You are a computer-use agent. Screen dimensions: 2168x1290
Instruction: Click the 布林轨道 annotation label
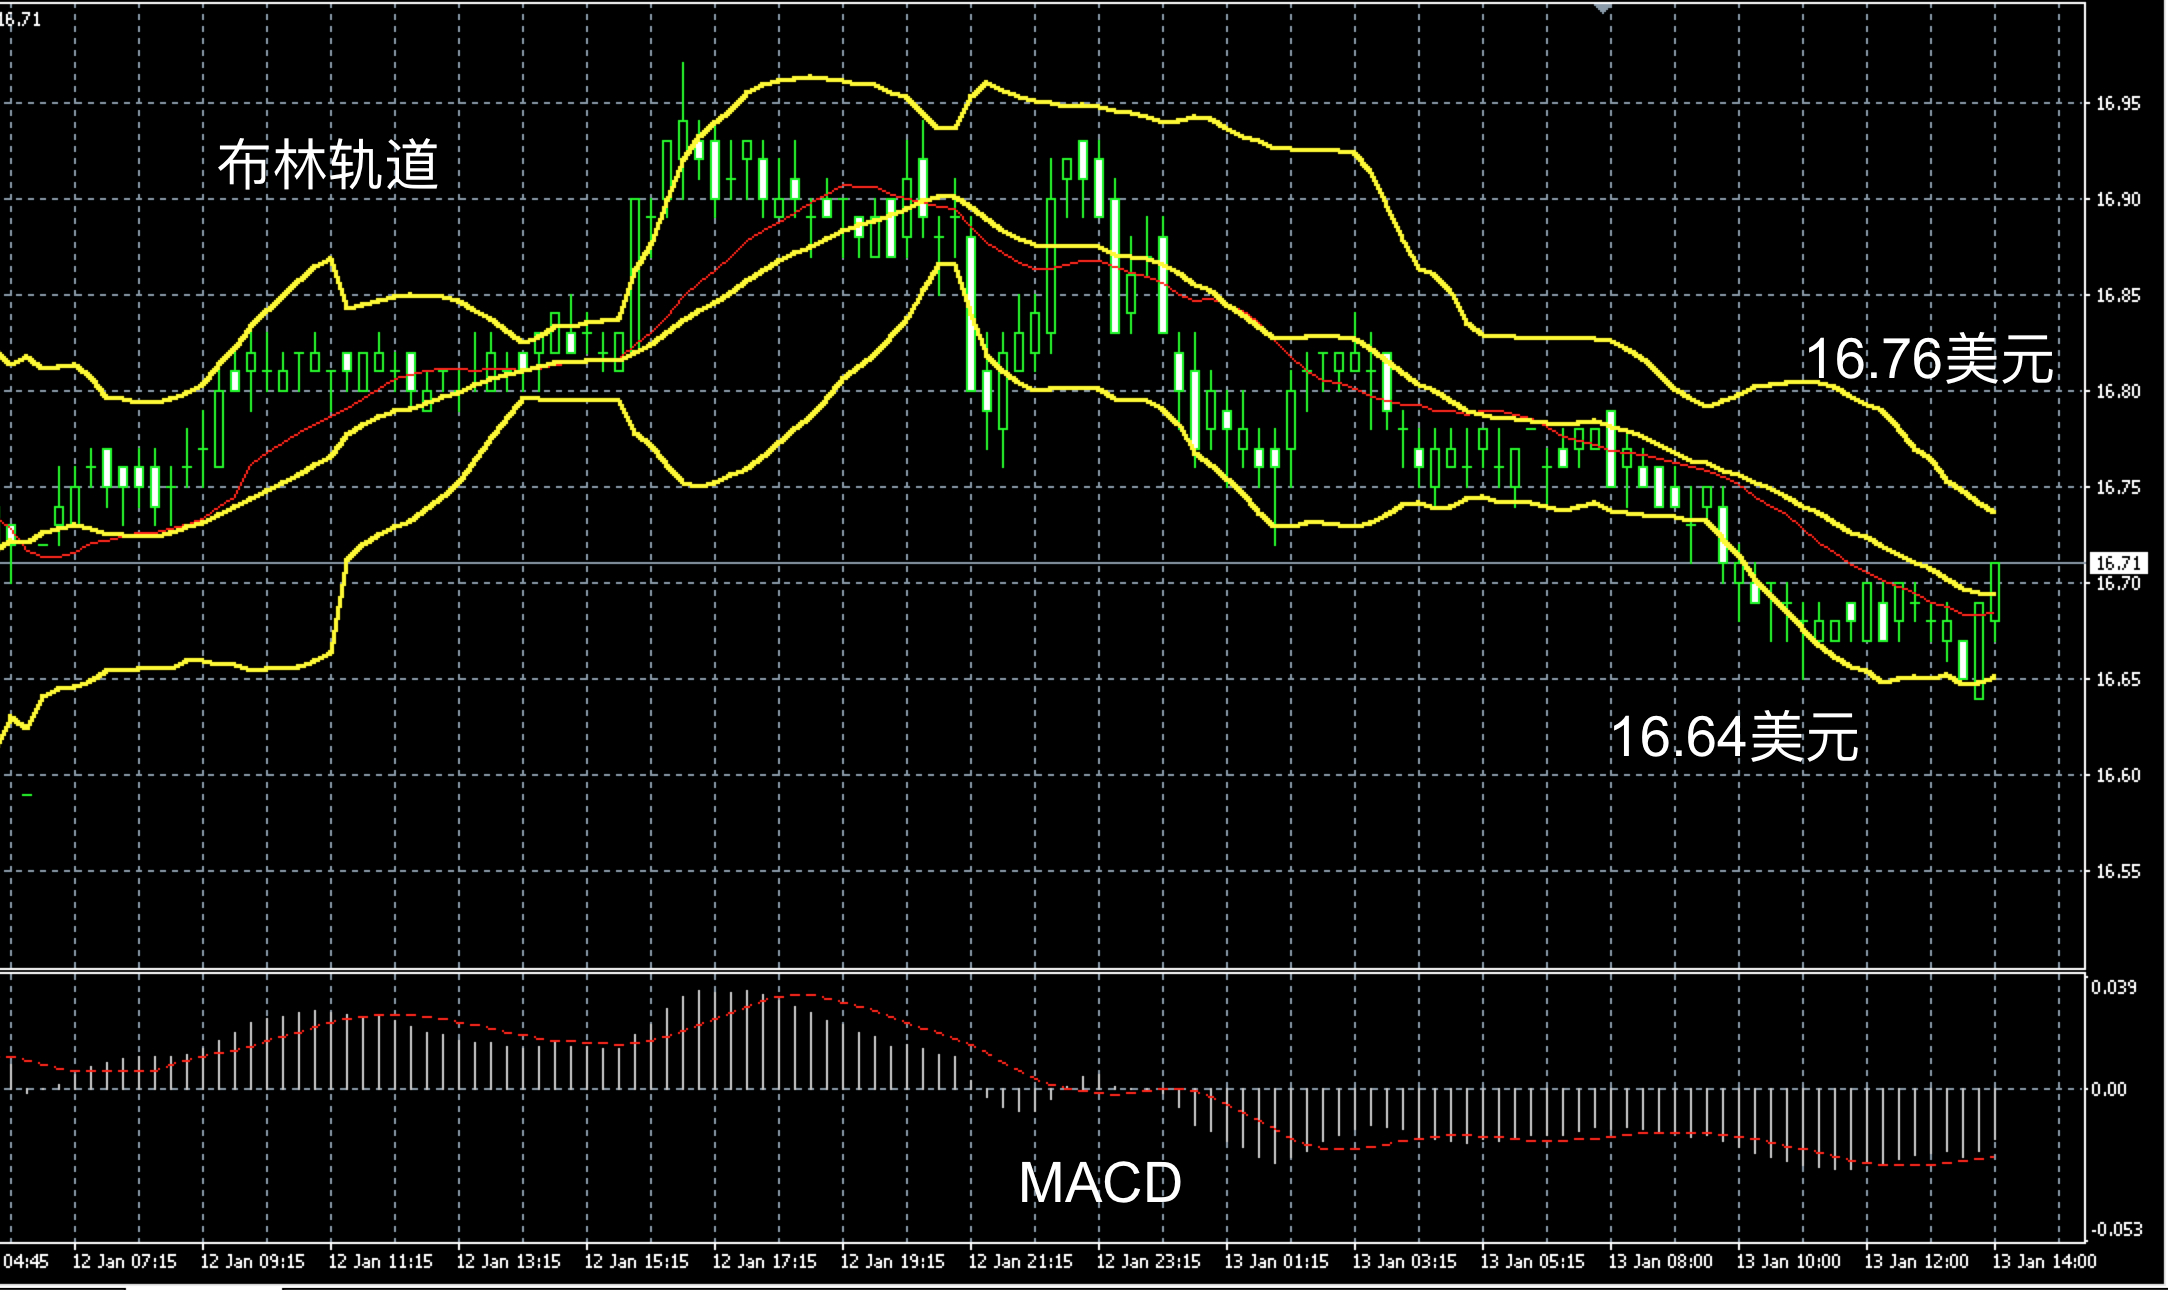click(x=328, y=164)
